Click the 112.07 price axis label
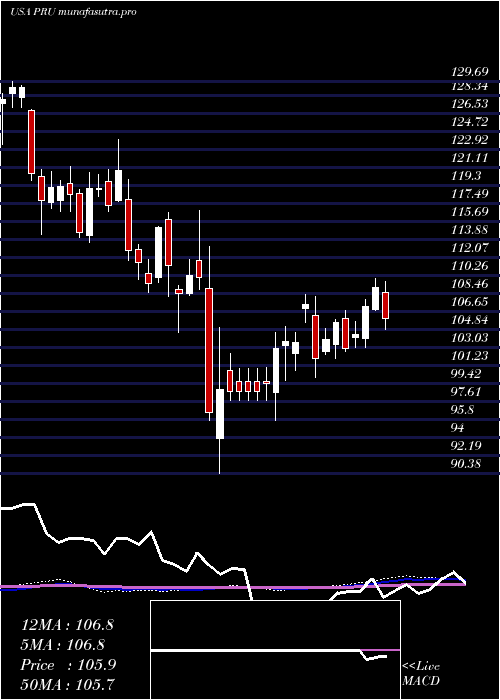This screenshot has height=700, width=500. 469,248
